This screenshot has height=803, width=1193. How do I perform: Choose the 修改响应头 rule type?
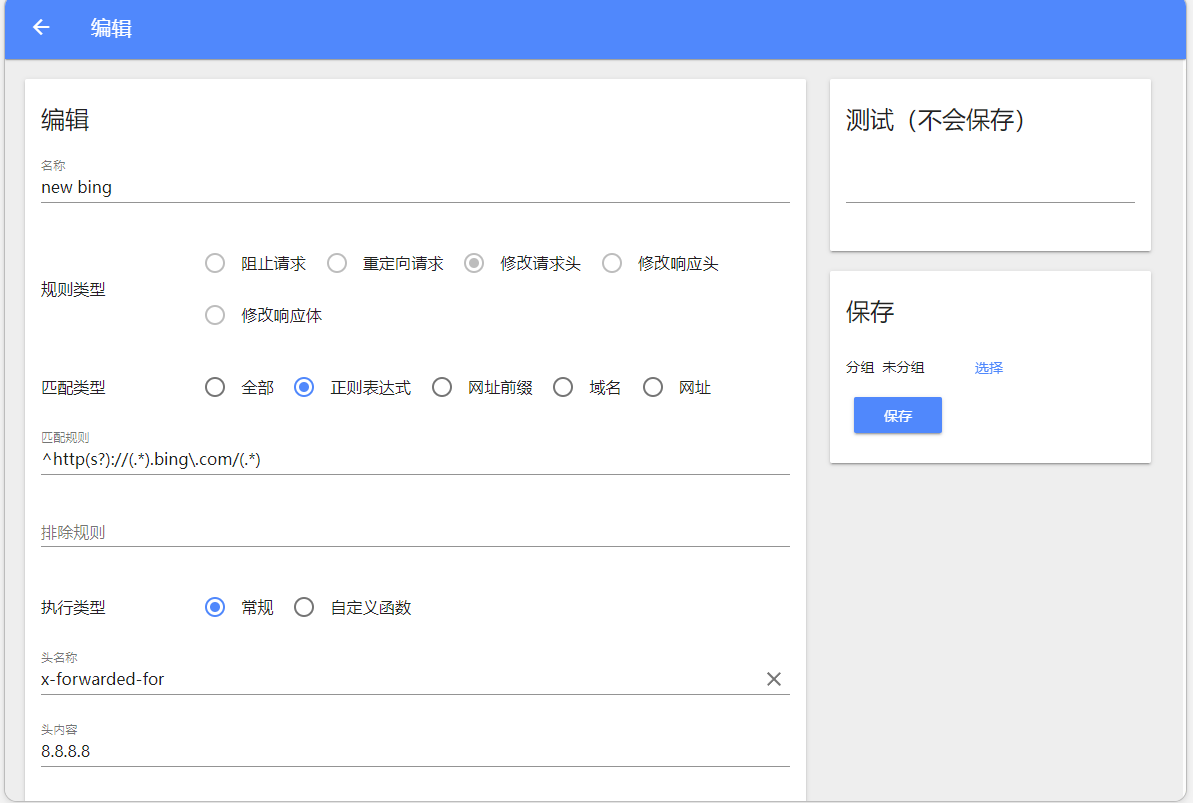tap(611, 263)
